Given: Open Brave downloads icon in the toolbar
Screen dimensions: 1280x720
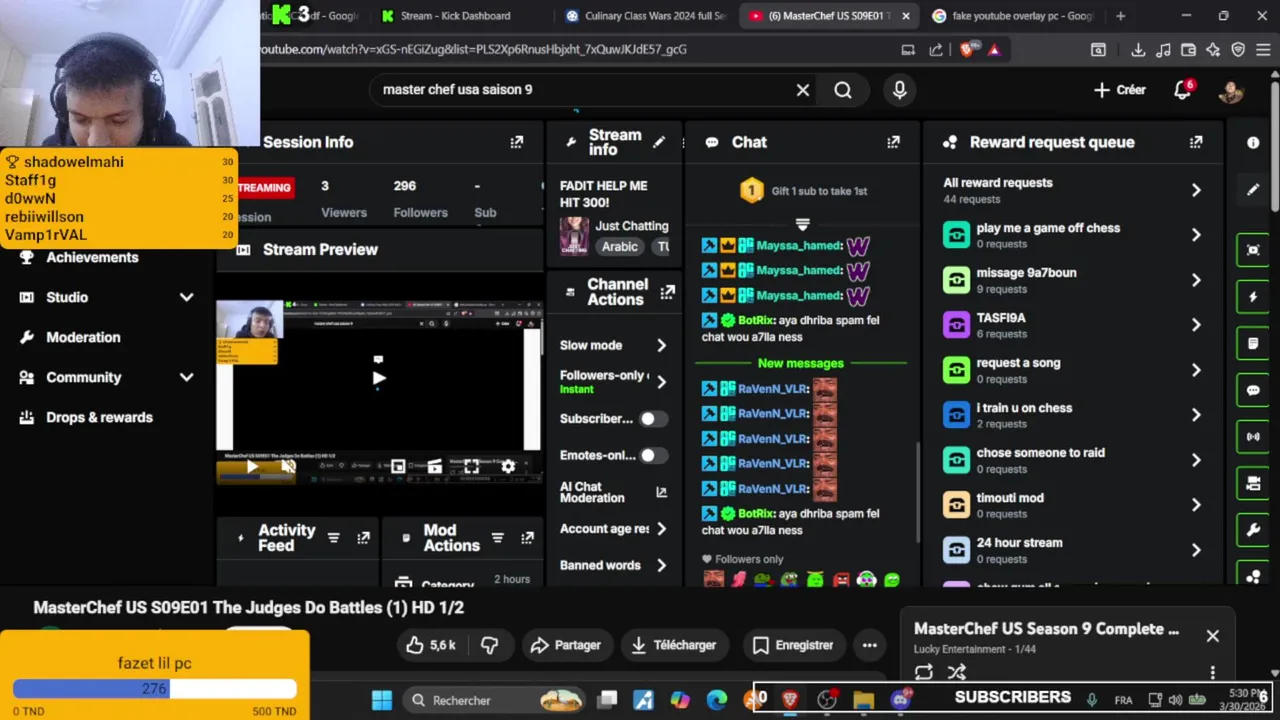Looking at the screenshot, I should [x=1138, y=50].
